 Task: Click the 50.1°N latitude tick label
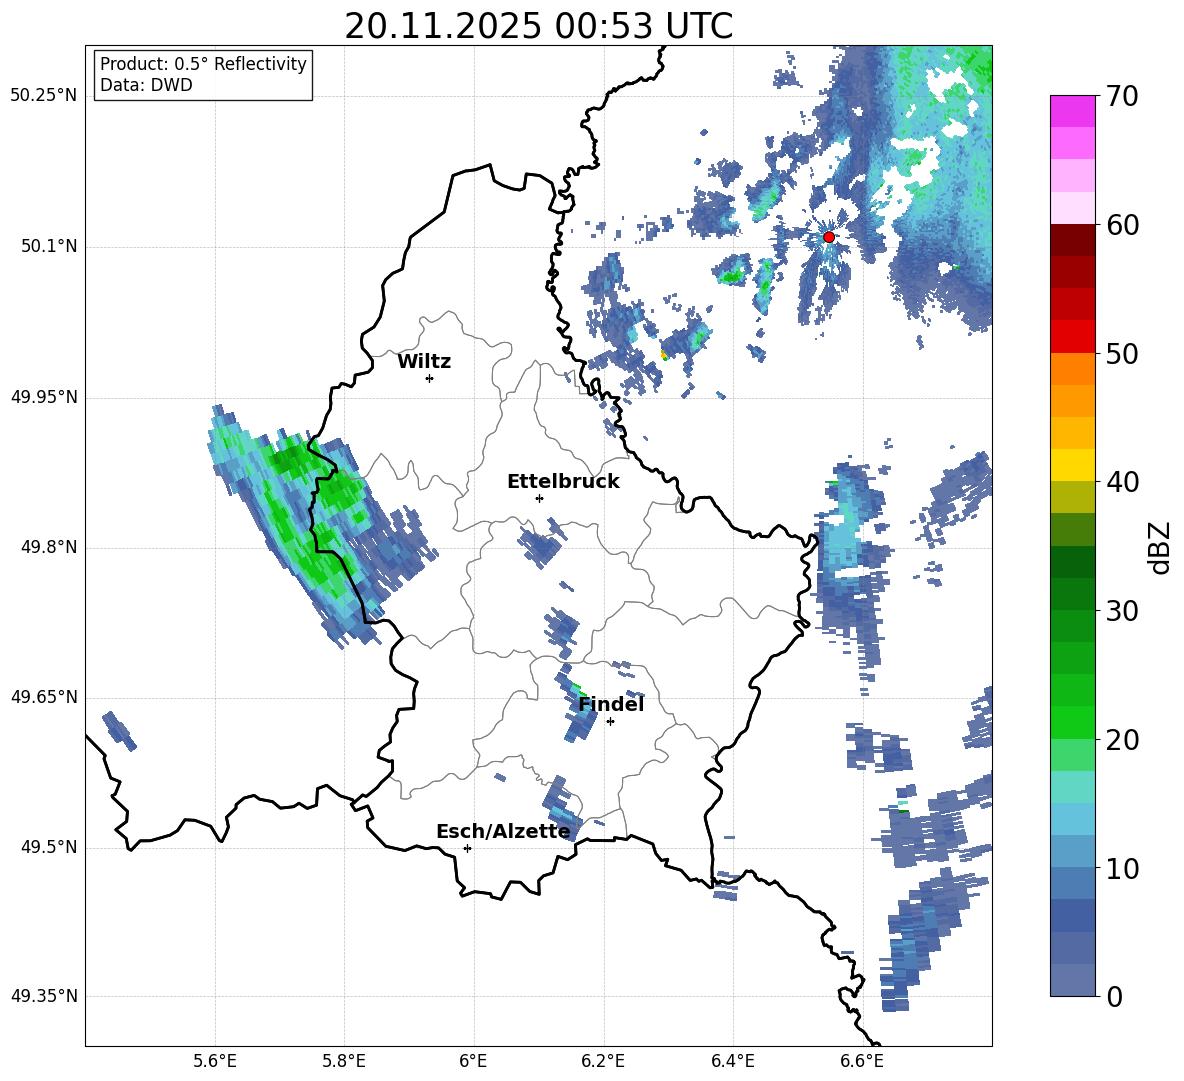click(x=45, y=247)
